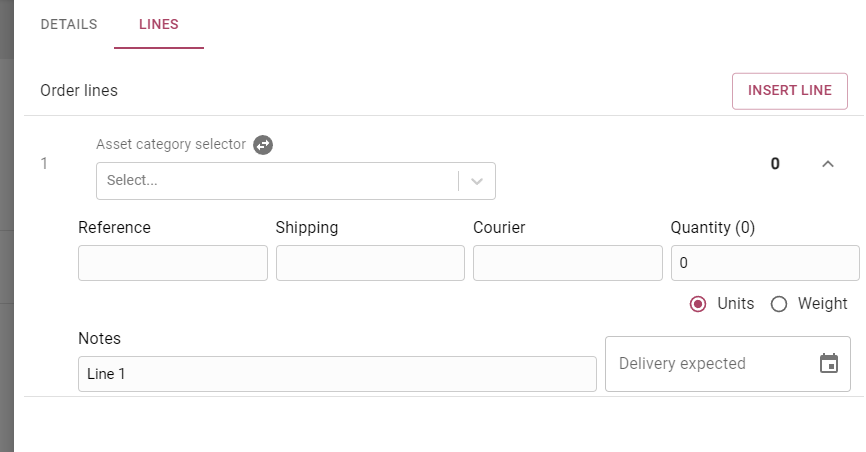Image resolution: width=866 pixels, height=452 pixels.
Task: Click the INSERT LINE button
Action: click(x=790, y=91)
